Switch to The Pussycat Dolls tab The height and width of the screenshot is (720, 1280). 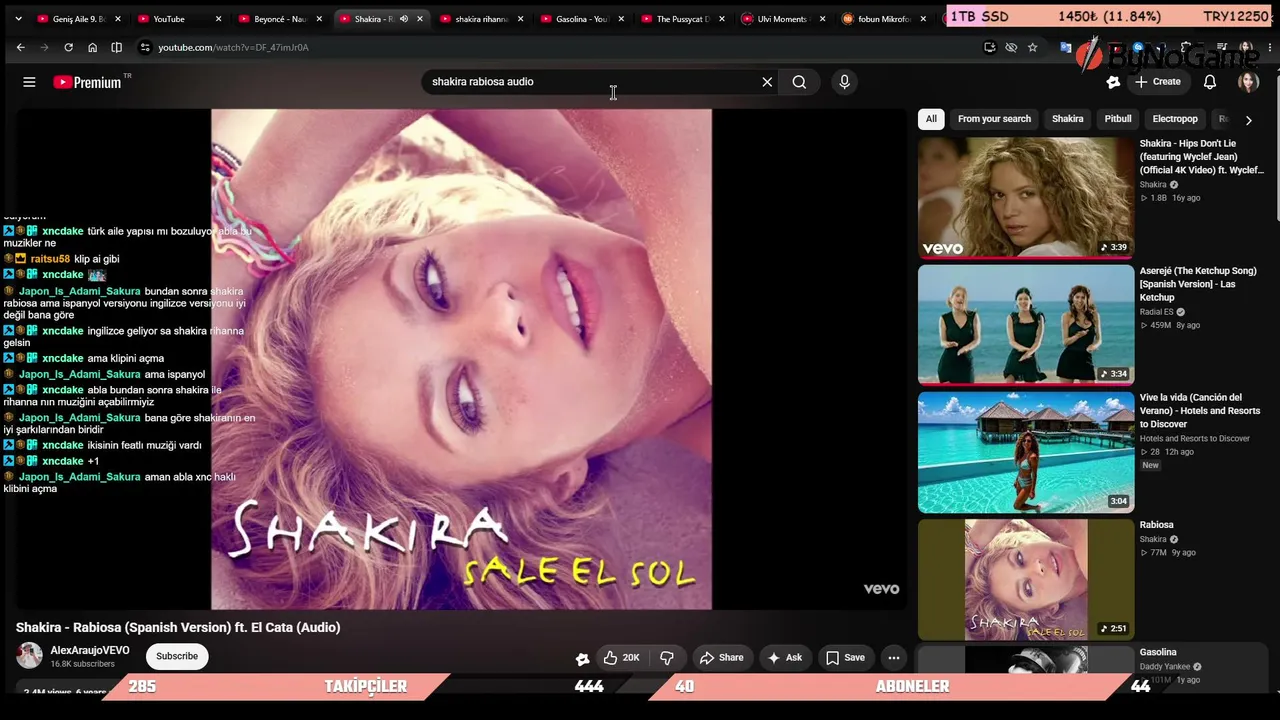pyautogui.click(x=680, y=19)
